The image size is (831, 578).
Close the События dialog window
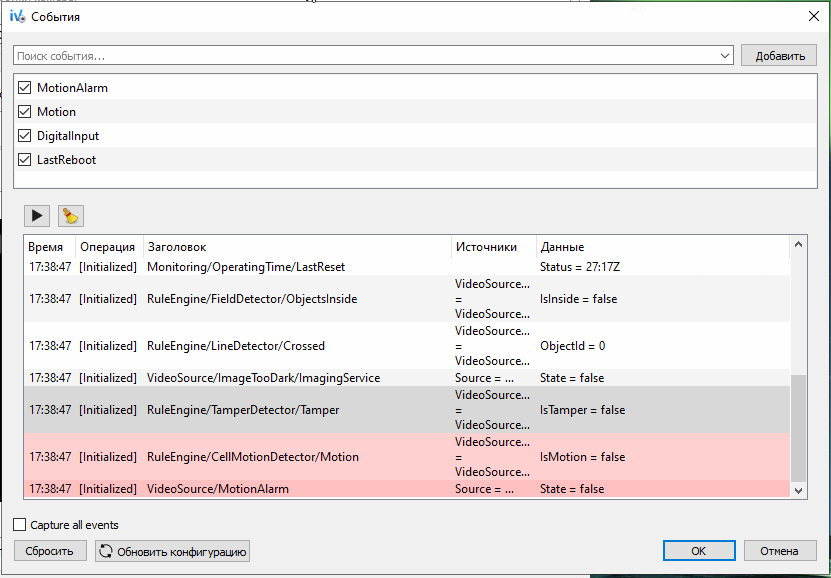[814, 16]
